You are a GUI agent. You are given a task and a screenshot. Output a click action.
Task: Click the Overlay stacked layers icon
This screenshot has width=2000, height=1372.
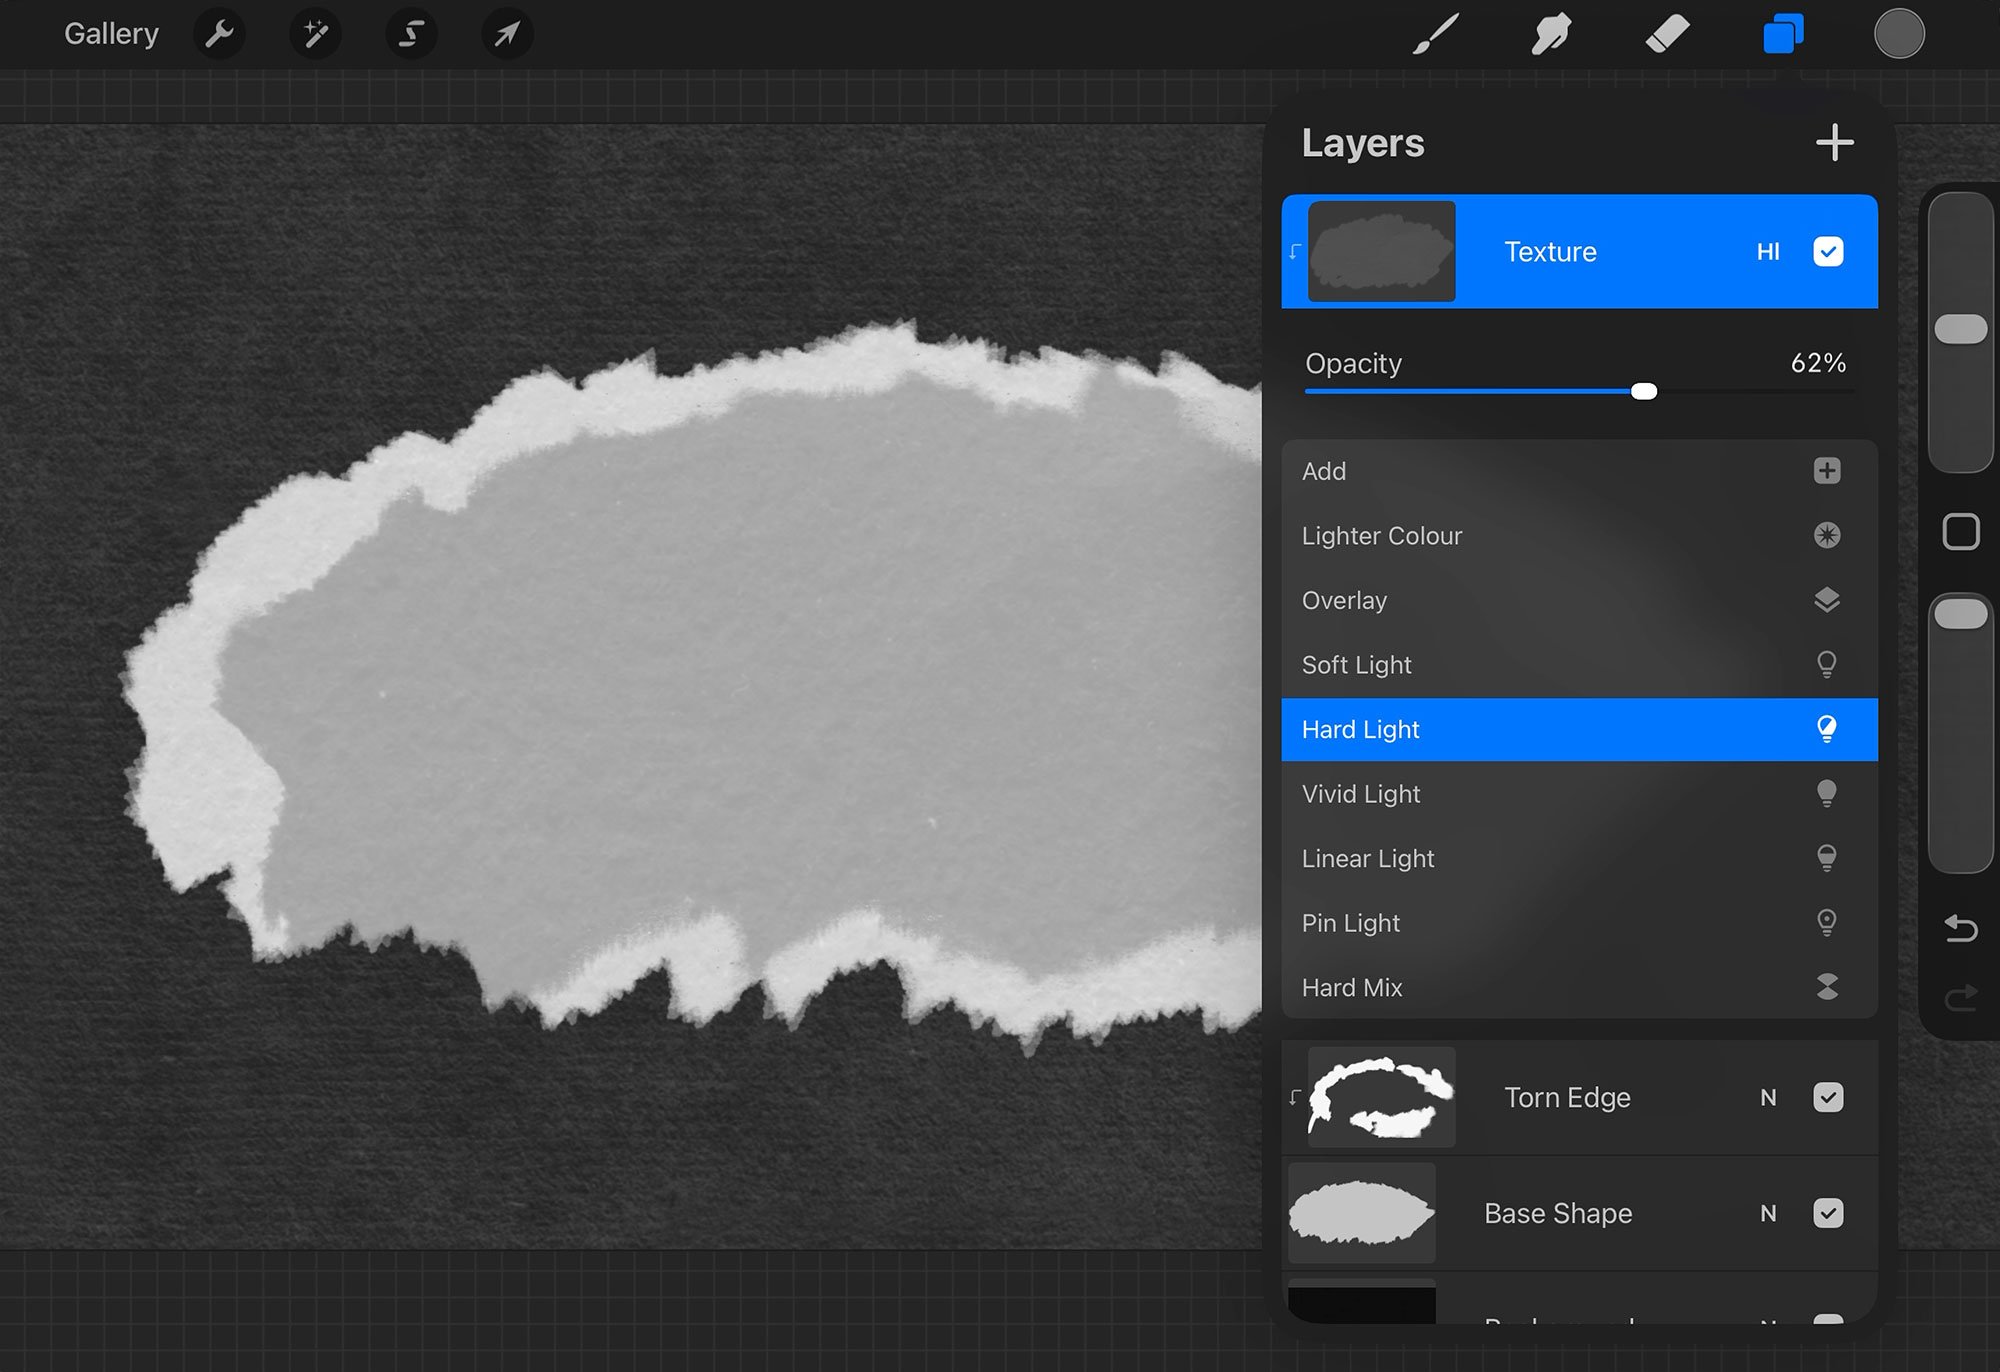click(1827, 600)
